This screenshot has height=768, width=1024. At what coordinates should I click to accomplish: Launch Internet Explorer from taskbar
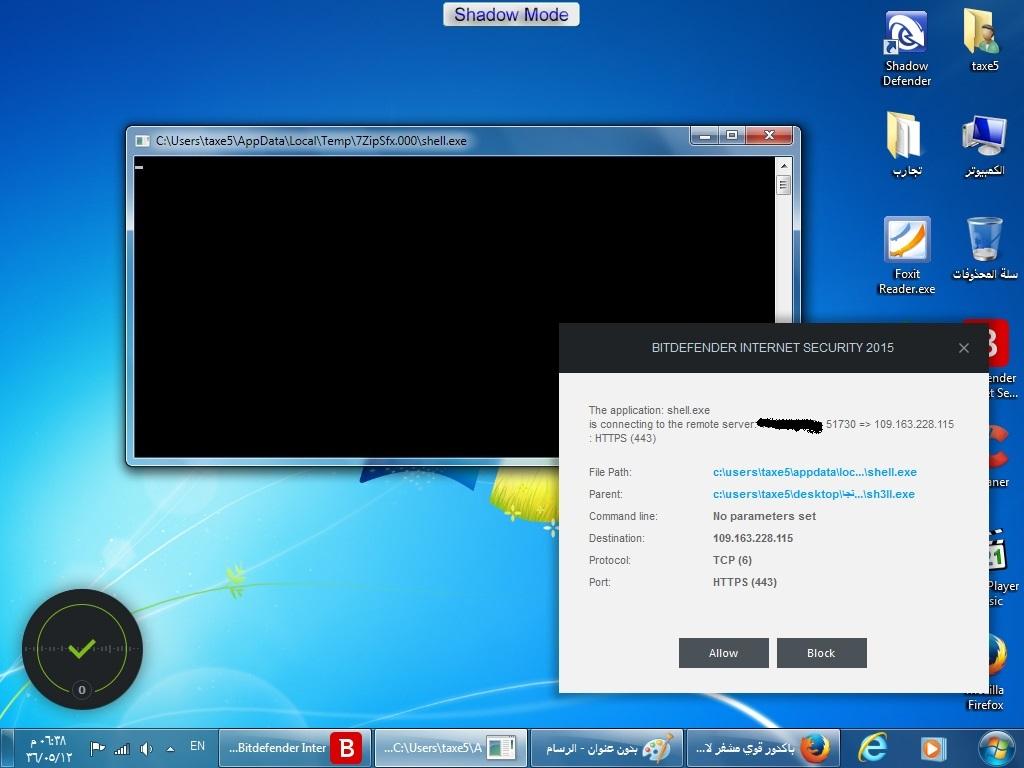872,748
